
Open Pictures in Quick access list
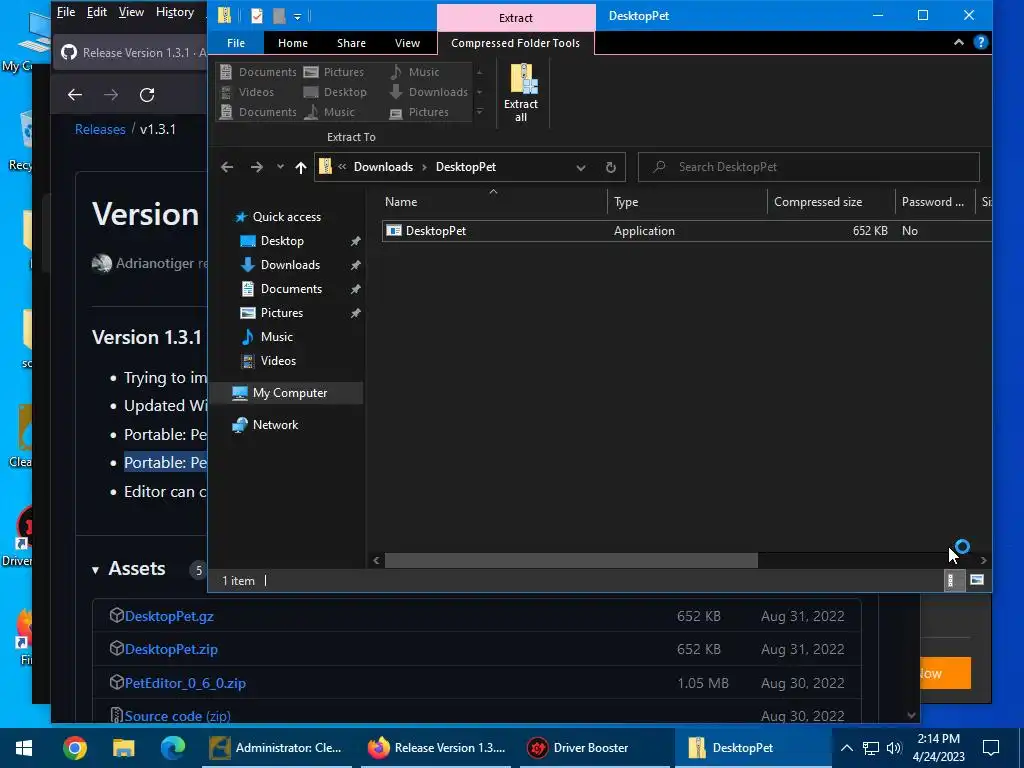pyautogui.click(x=281, y=313)
